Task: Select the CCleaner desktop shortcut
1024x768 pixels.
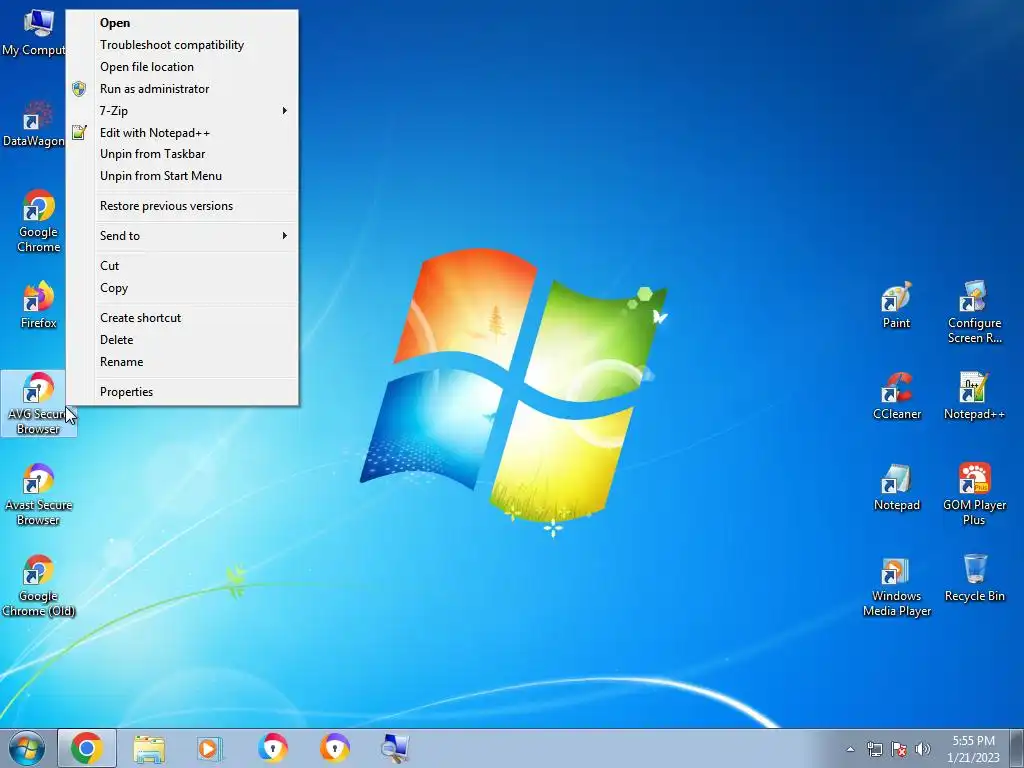Action: 897,396
